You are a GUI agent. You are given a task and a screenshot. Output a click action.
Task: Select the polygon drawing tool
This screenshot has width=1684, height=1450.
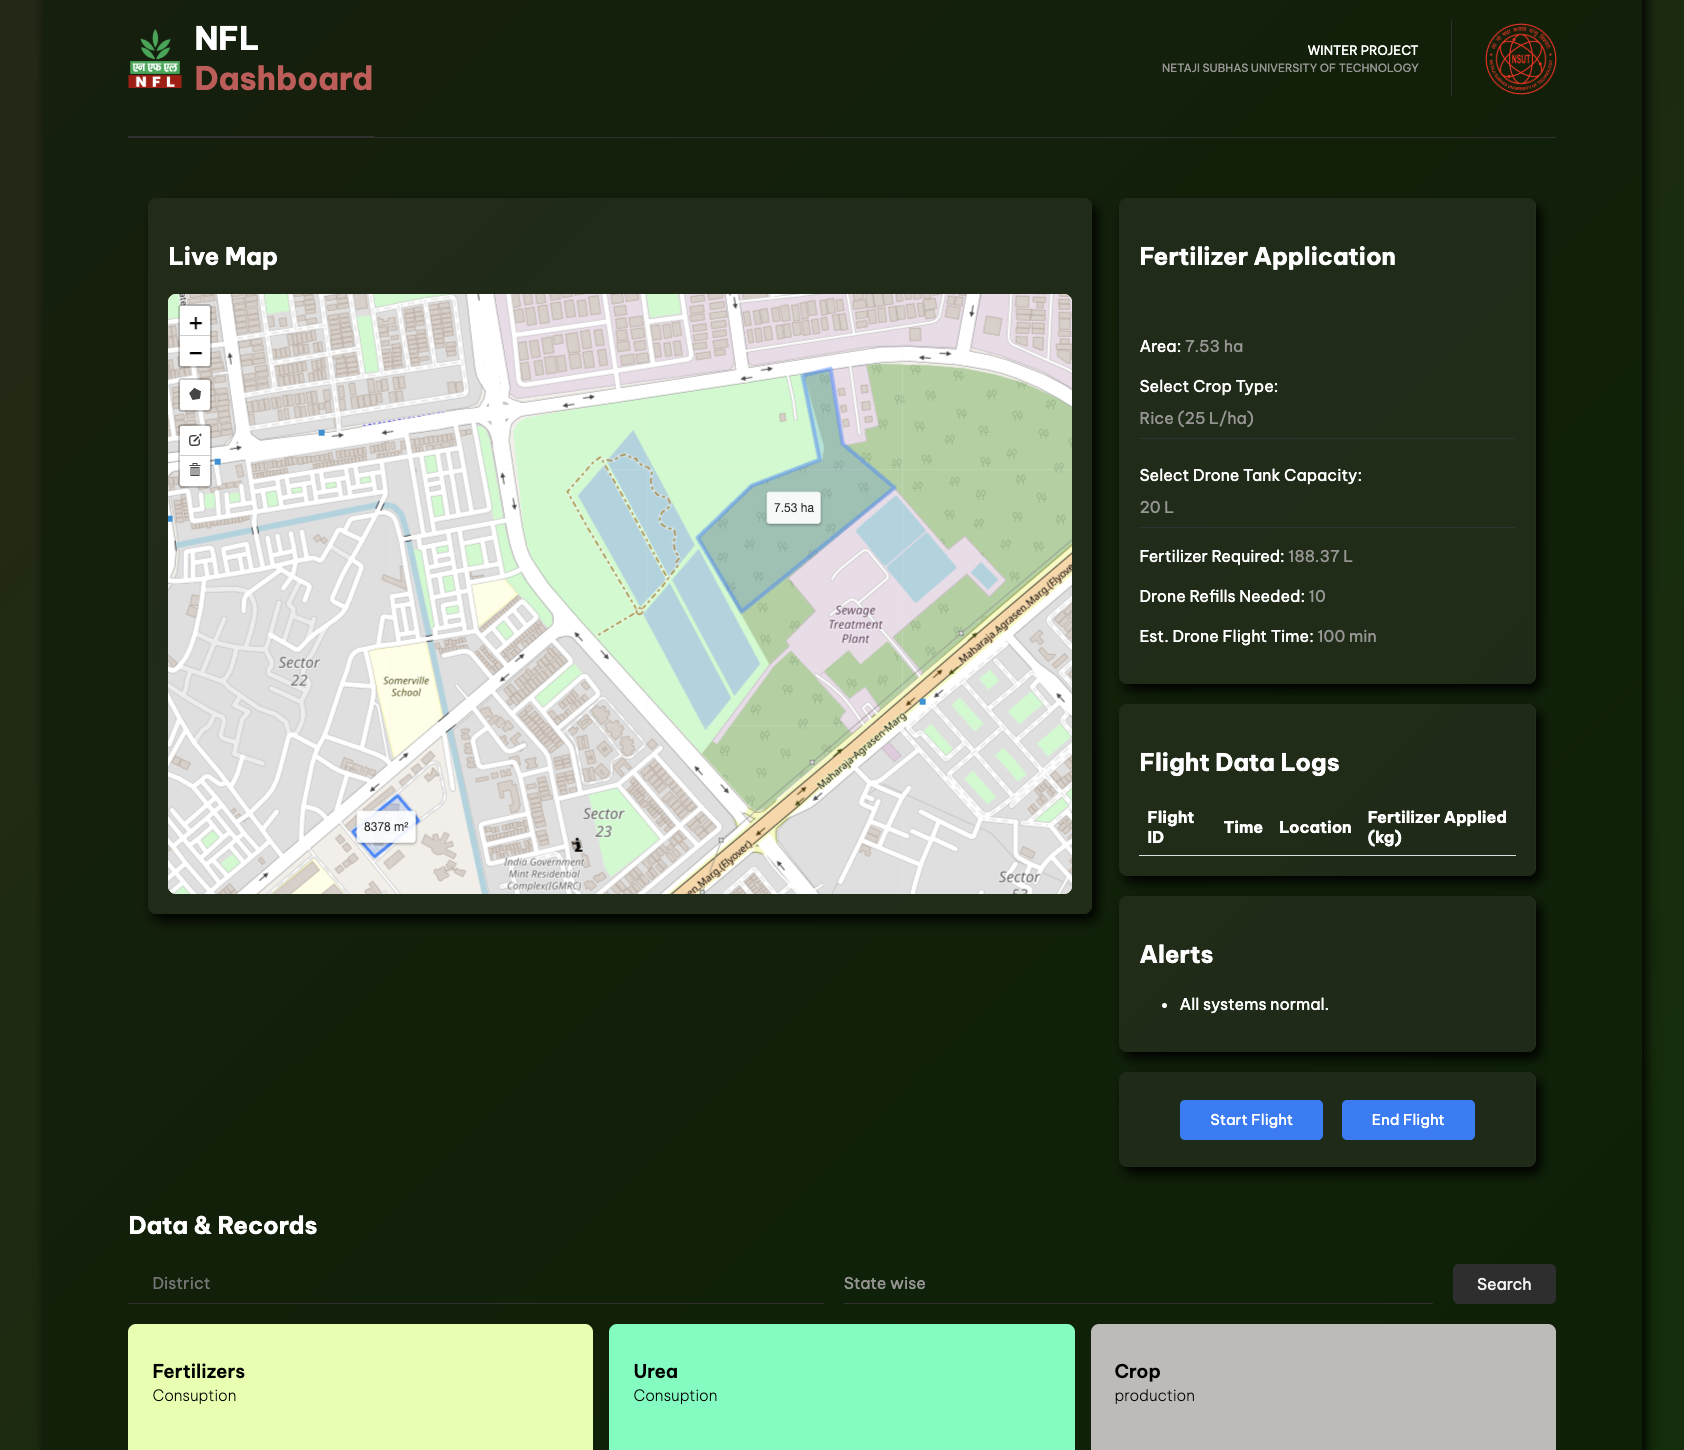pyautogui.click(x=195, y=395)
